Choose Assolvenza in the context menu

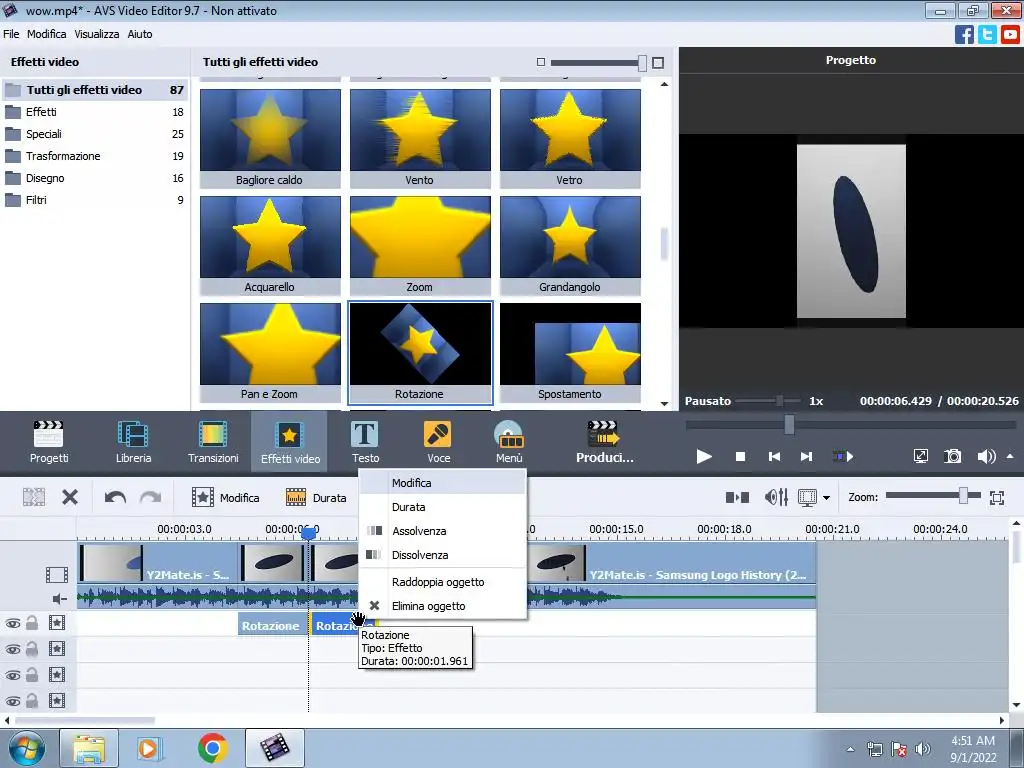pos(443,531)
